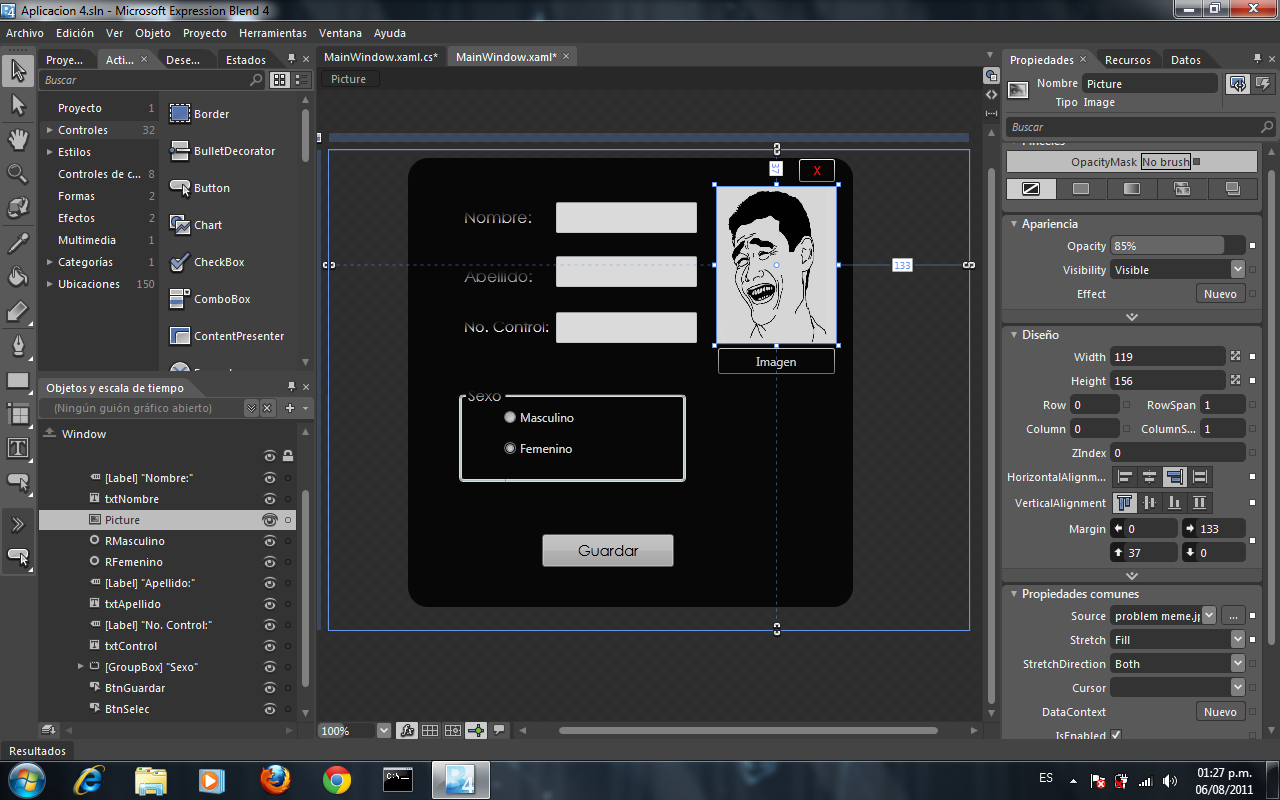Expand the Ubicaciones category
The width and height of the screenshot is (1280, 800).
[50, 284]
